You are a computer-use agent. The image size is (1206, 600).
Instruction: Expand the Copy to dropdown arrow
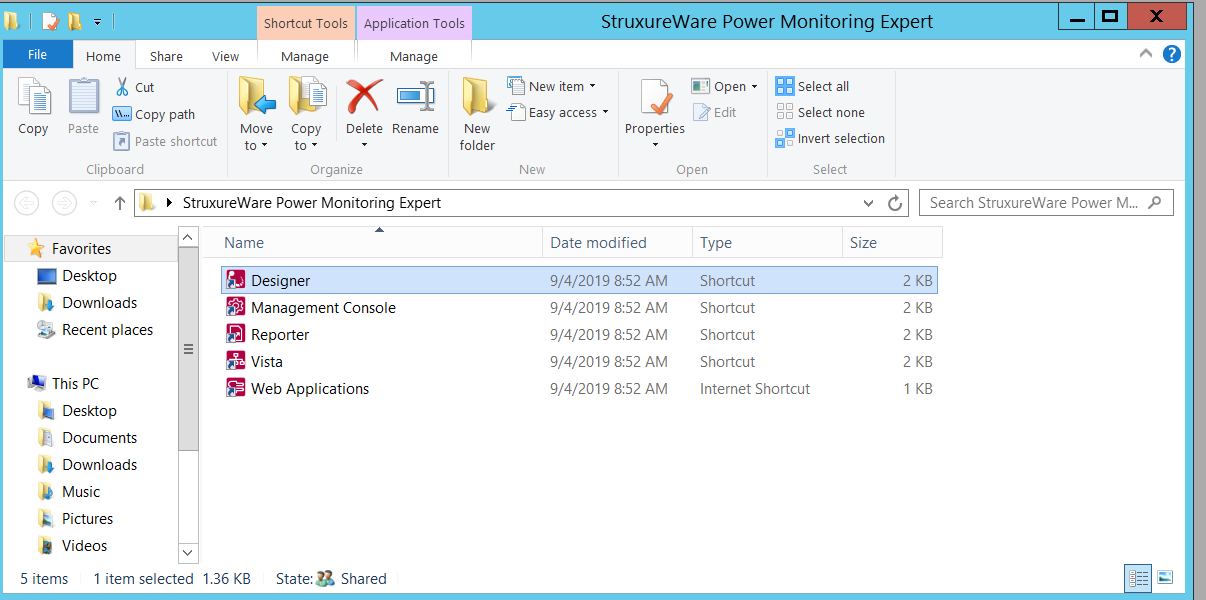click(314, 146)
